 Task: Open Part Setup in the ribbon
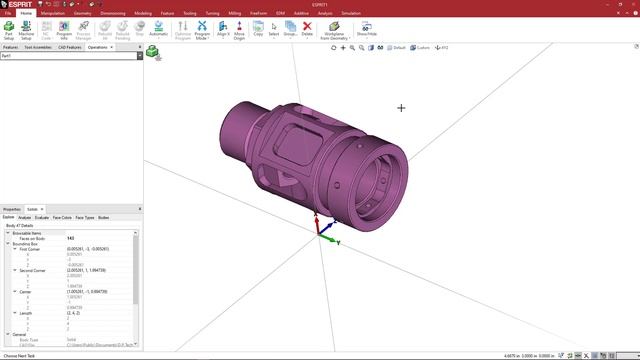(9, 30)
